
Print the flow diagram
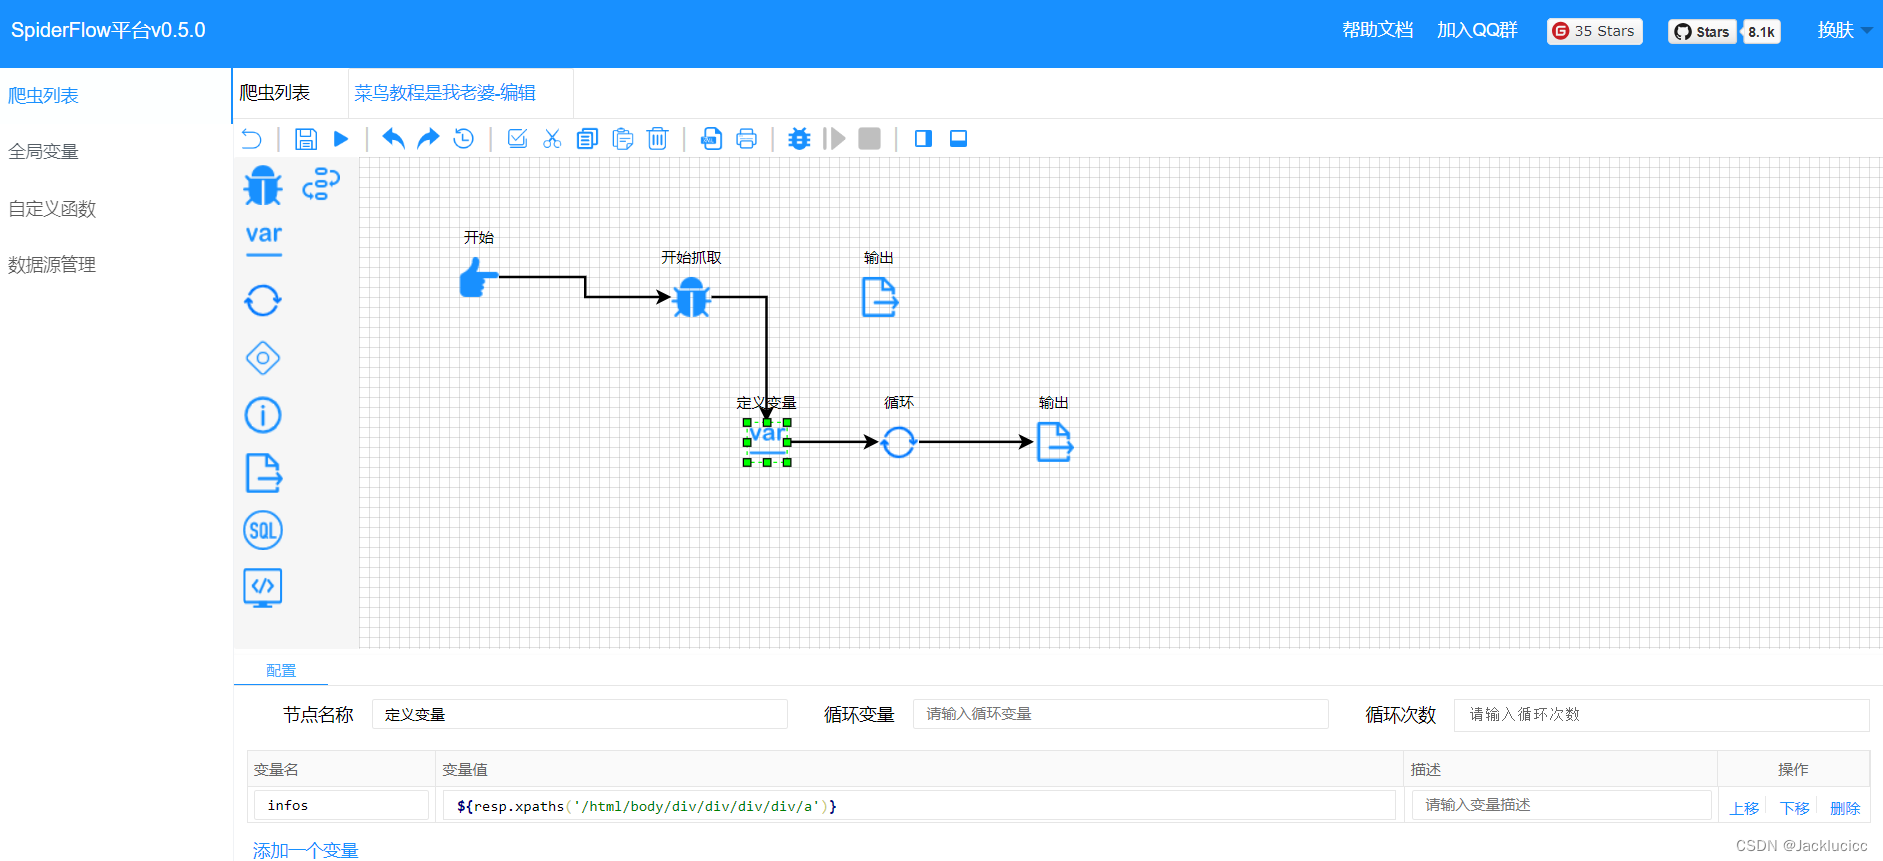tap(746, 139)
